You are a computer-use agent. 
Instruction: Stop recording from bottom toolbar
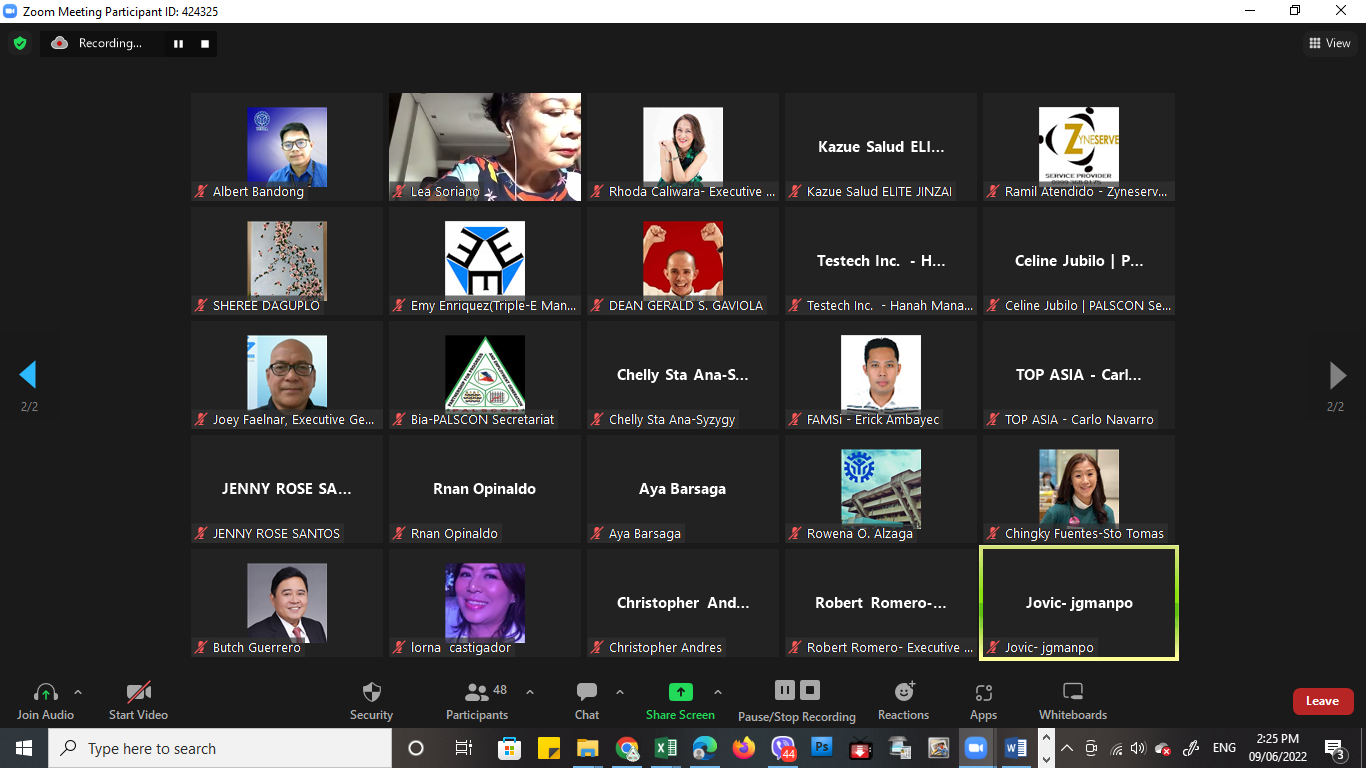point(811,690)
